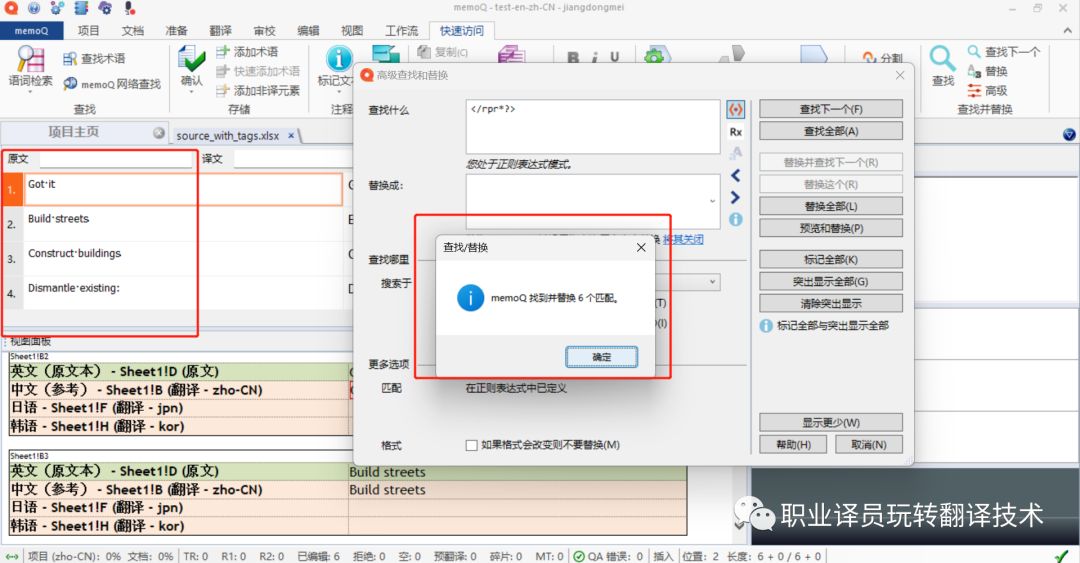Open the 工作流 ribbon tab
The width and height of the screenshot is (1080, 563).
click(x=402, y=30)
